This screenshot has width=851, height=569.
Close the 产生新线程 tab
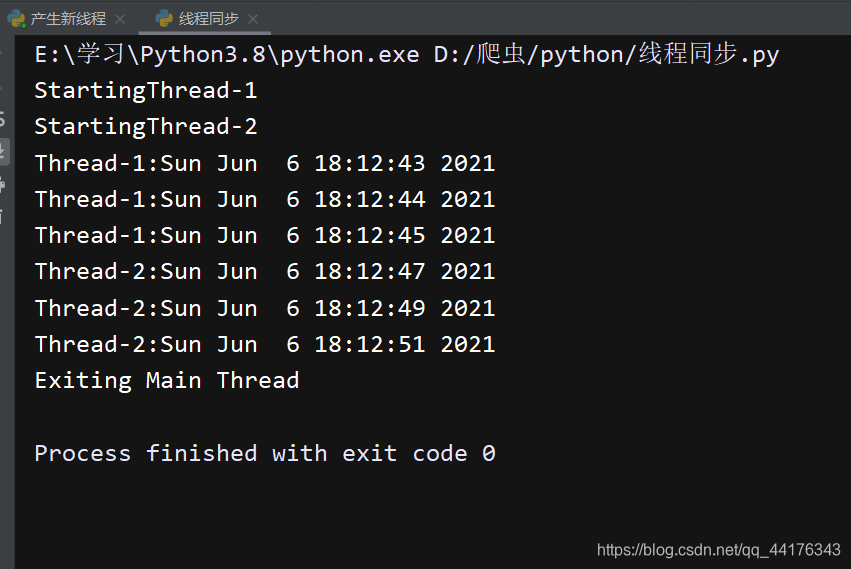pos(120,20)
